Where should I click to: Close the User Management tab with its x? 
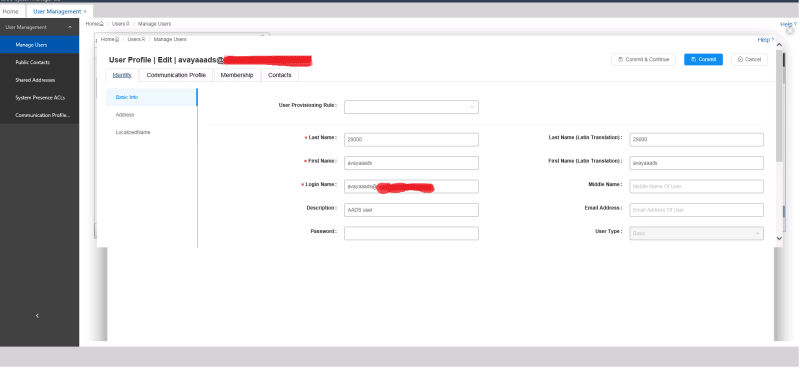85,11
